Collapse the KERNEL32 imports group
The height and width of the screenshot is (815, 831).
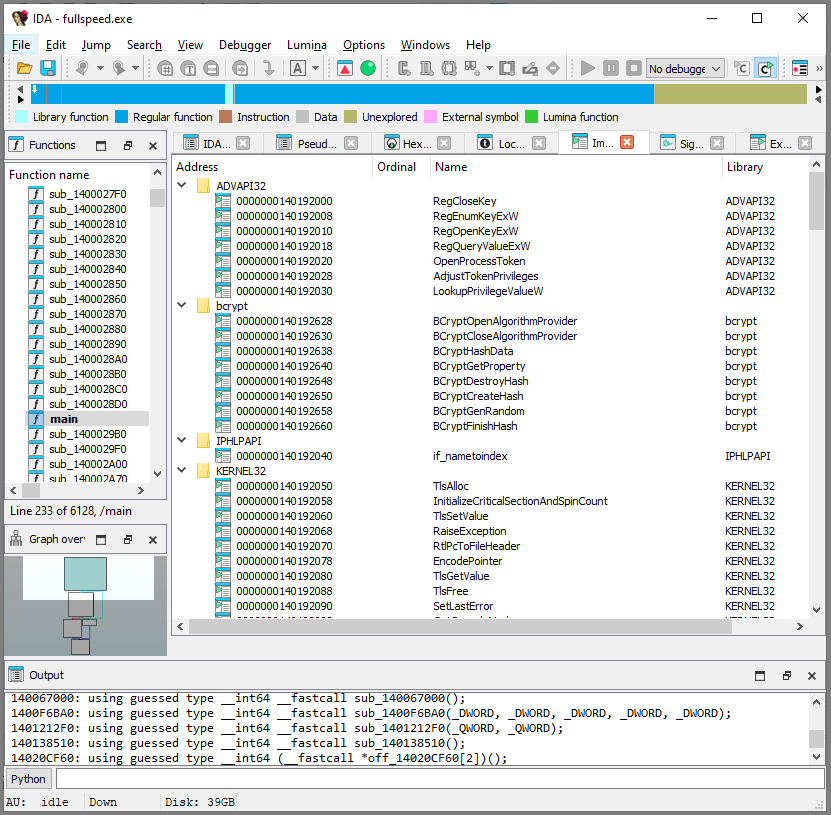click(x=182, y=471)
